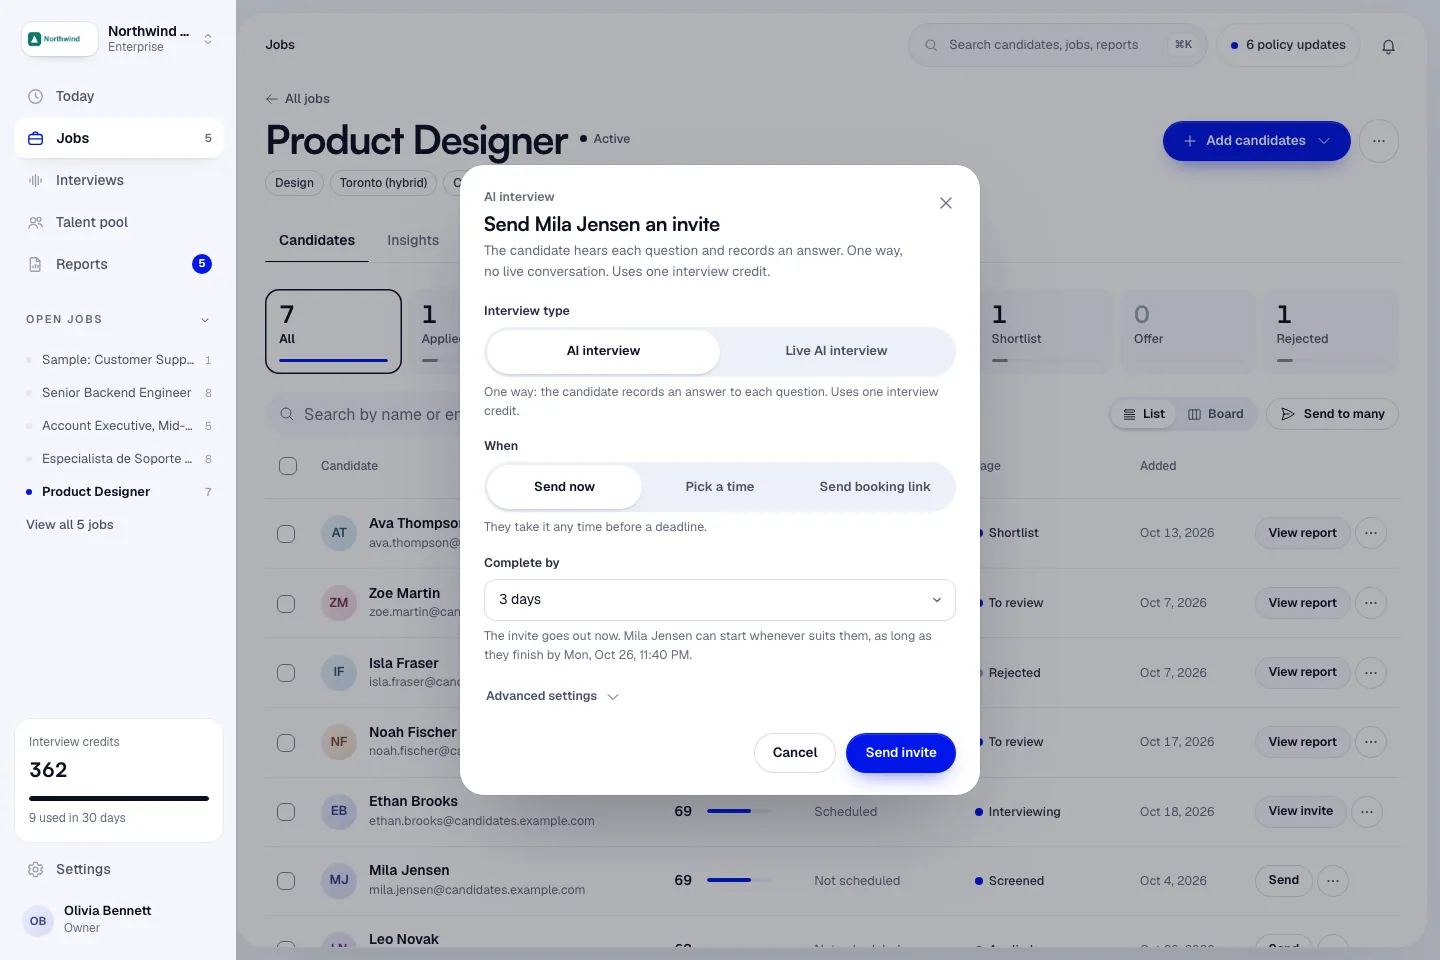Click Olivia Bennett's OB avatar
Image resolution: width=1440 pixels, height=960 pixels.
pyautogui.click(x=38, y=921)
